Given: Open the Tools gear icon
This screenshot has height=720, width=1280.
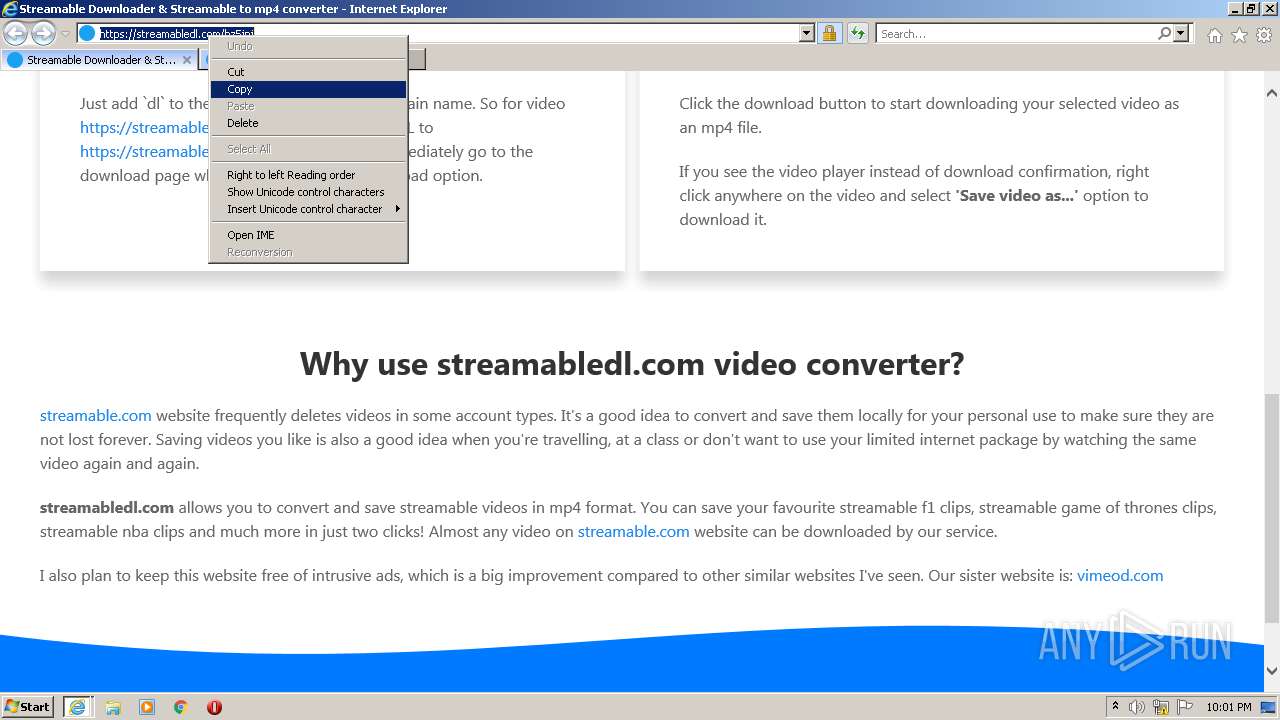Looking at the screenshot, I should click(1264, 35).
